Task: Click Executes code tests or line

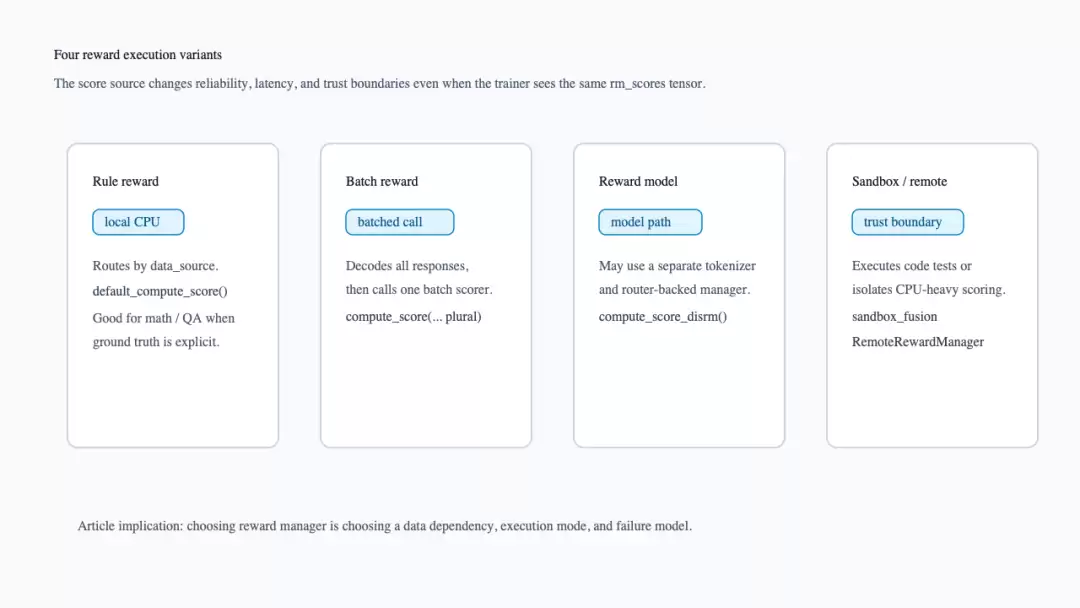Action: tap(912, 266)
